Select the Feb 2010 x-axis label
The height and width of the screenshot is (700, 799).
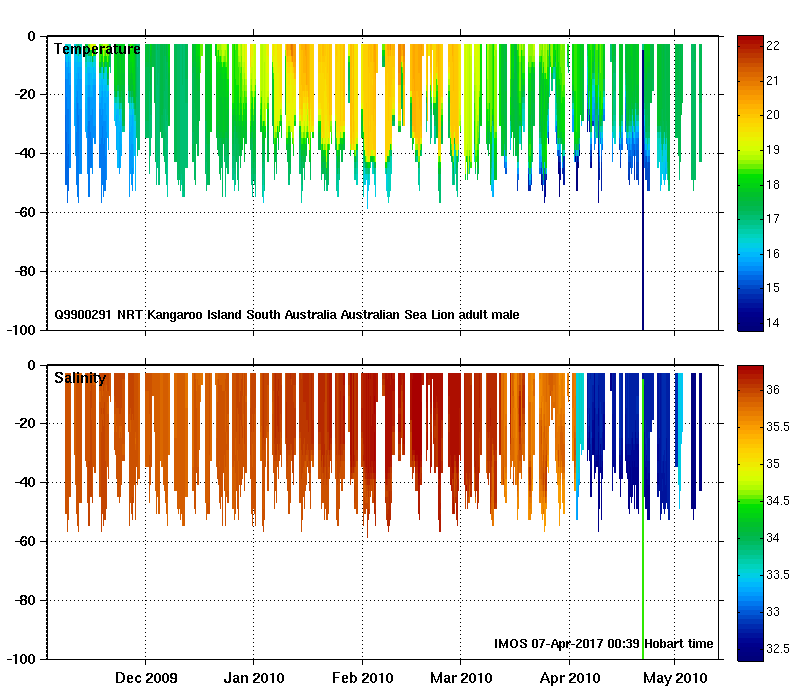(x=362, y=678)
